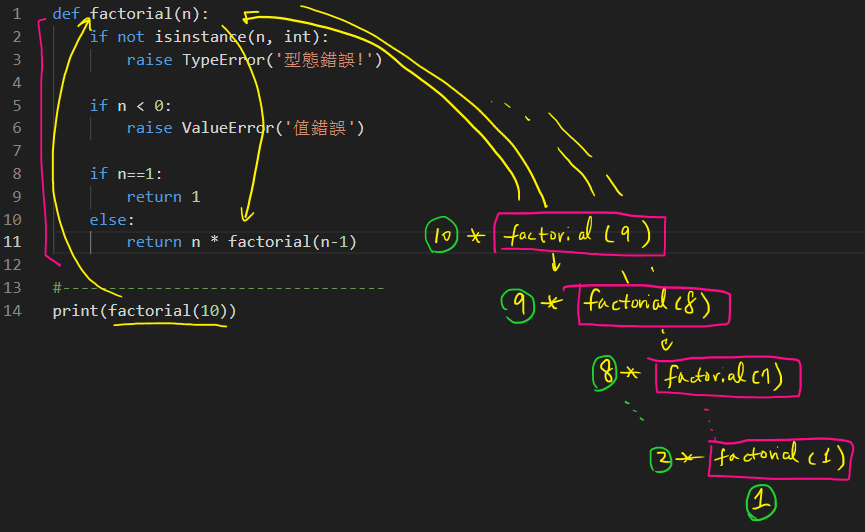Click line number 7 in the gutter
This screenshot has height=532, width=865.
coord(17,150)
